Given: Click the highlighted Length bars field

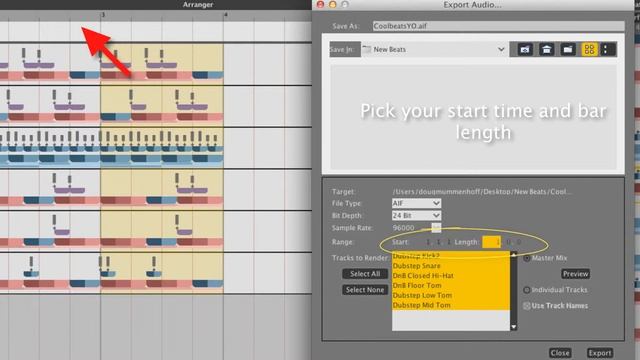Looking at the screenshot, I should click(x=491, y=242).
